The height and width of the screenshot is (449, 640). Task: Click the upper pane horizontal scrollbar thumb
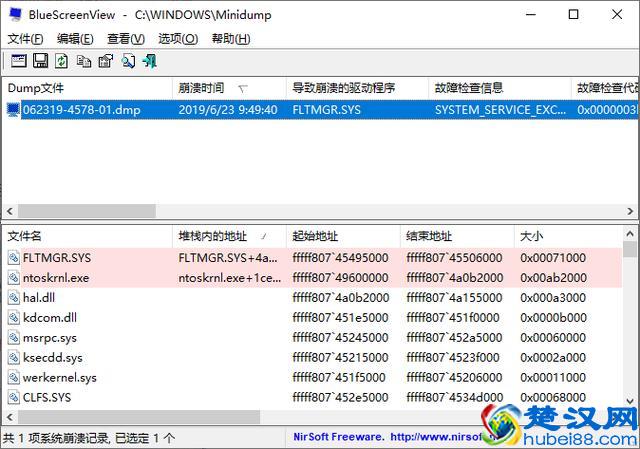[x=87, y=211]
